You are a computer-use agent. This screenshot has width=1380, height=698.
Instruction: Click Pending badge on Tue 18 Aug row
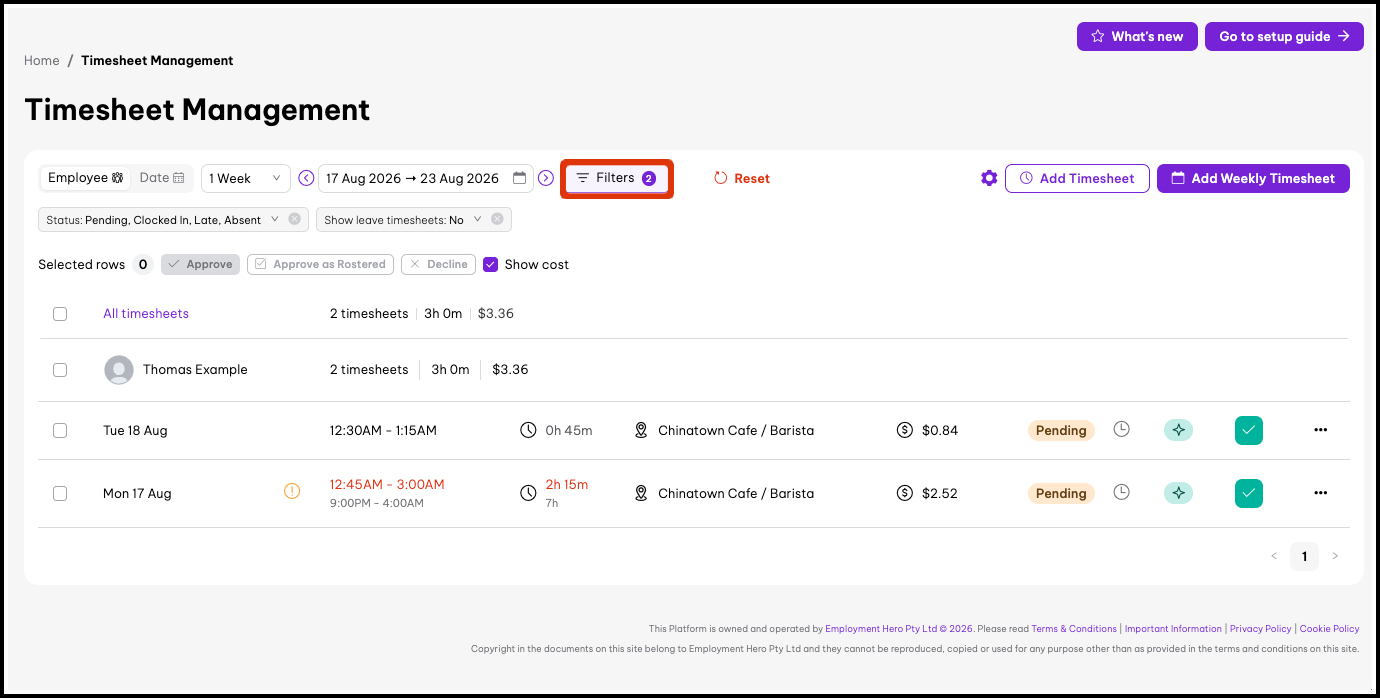1061,430
